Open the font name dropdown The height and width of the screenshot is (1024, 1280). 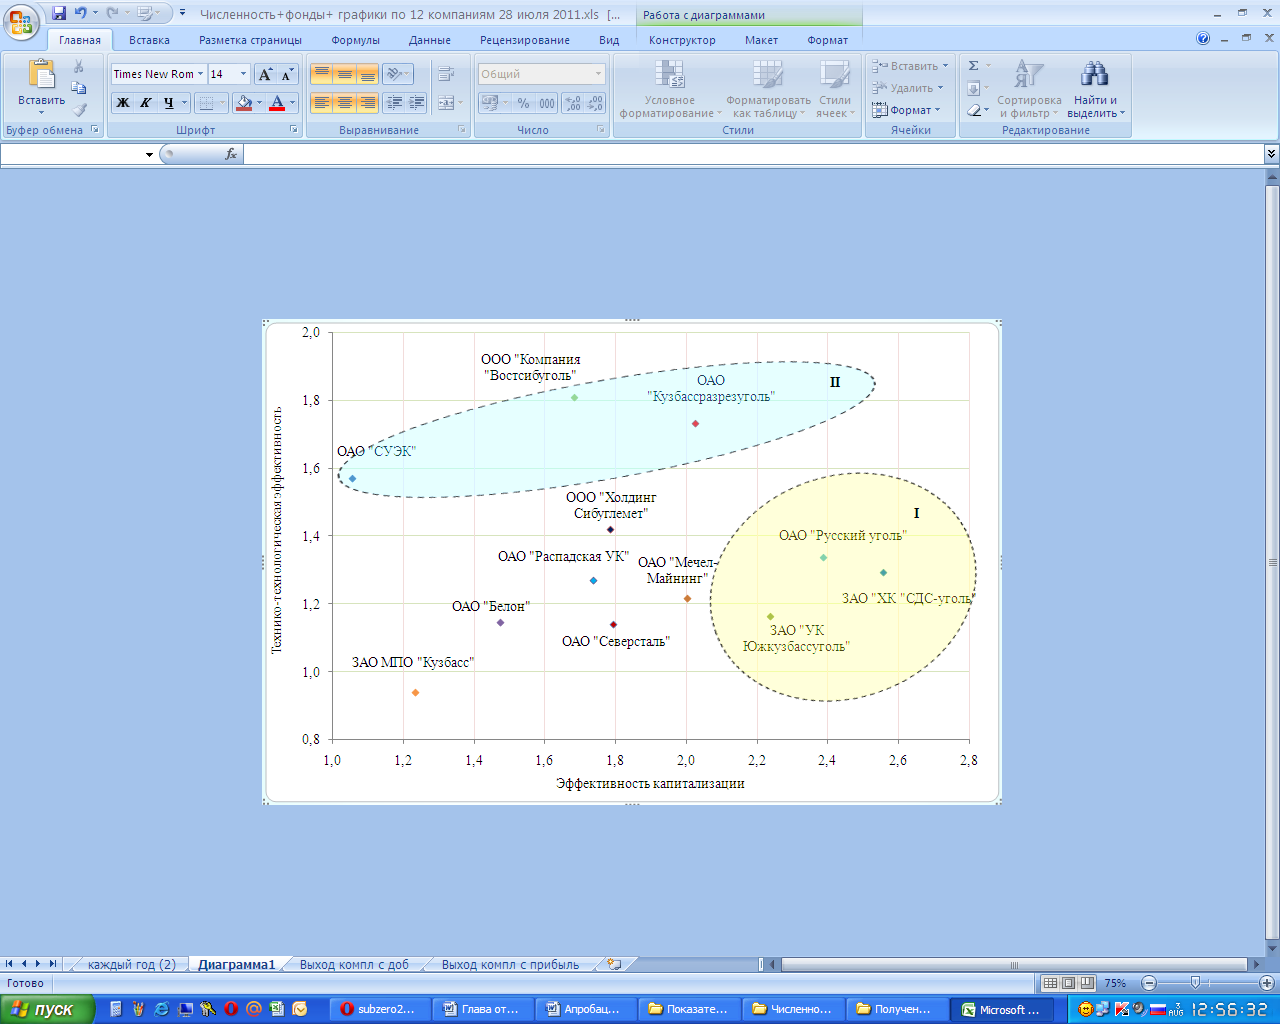pyautogui.click(x=200, y=74)
